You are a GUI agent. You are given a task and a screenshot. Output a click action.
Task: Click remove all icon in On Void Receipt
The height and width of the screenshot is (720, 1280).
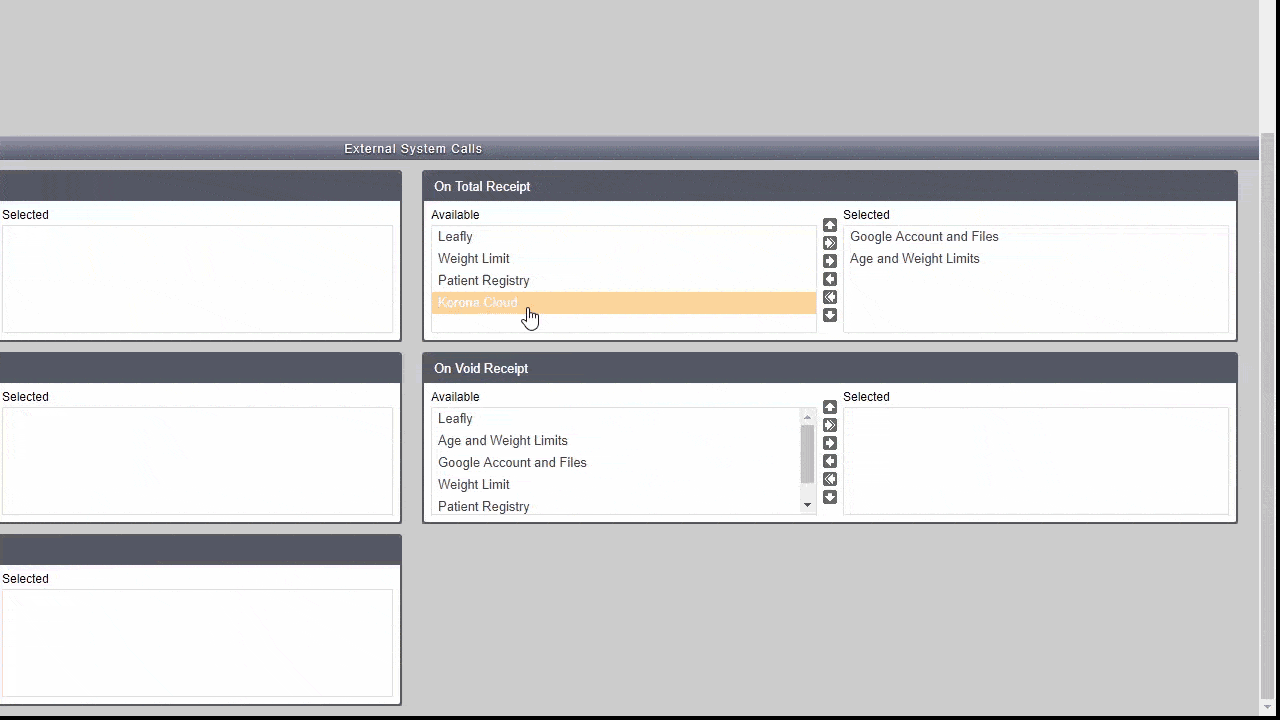point(830,479)
